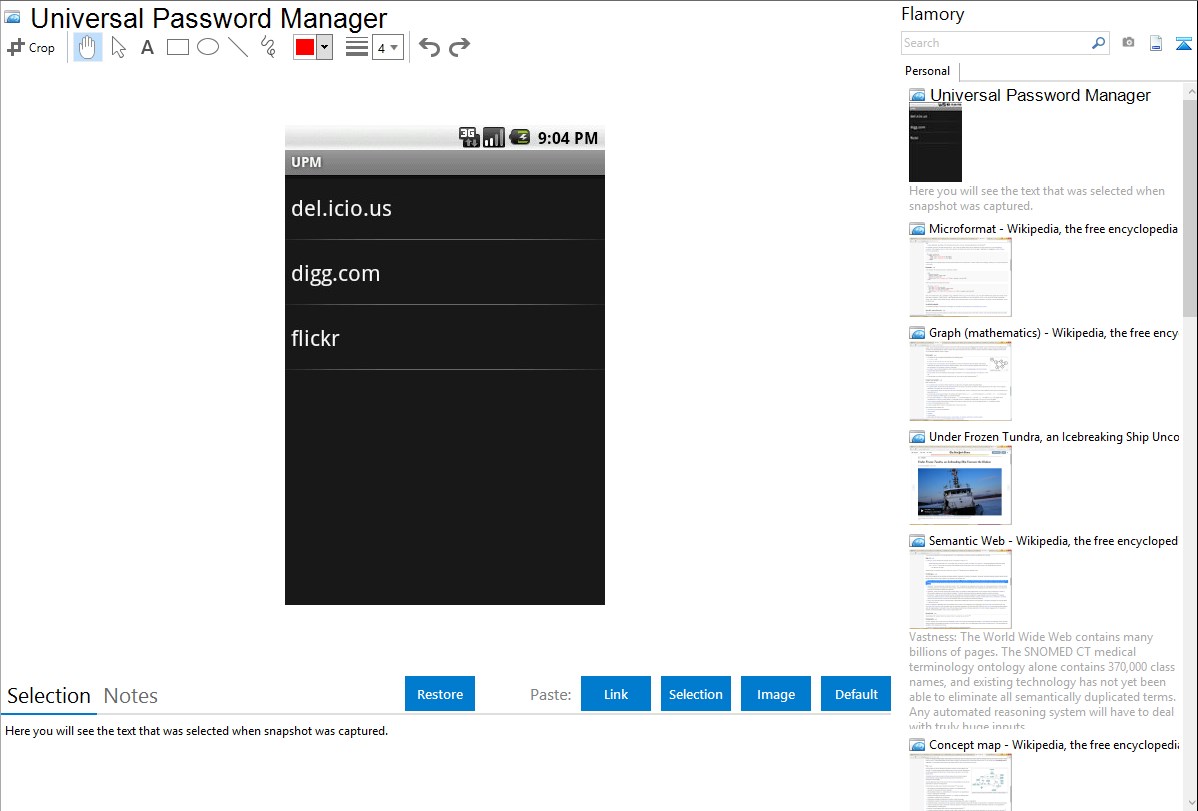Select the Crop tool
This screenshot has height=811, width=1198.
coord(31,47)
